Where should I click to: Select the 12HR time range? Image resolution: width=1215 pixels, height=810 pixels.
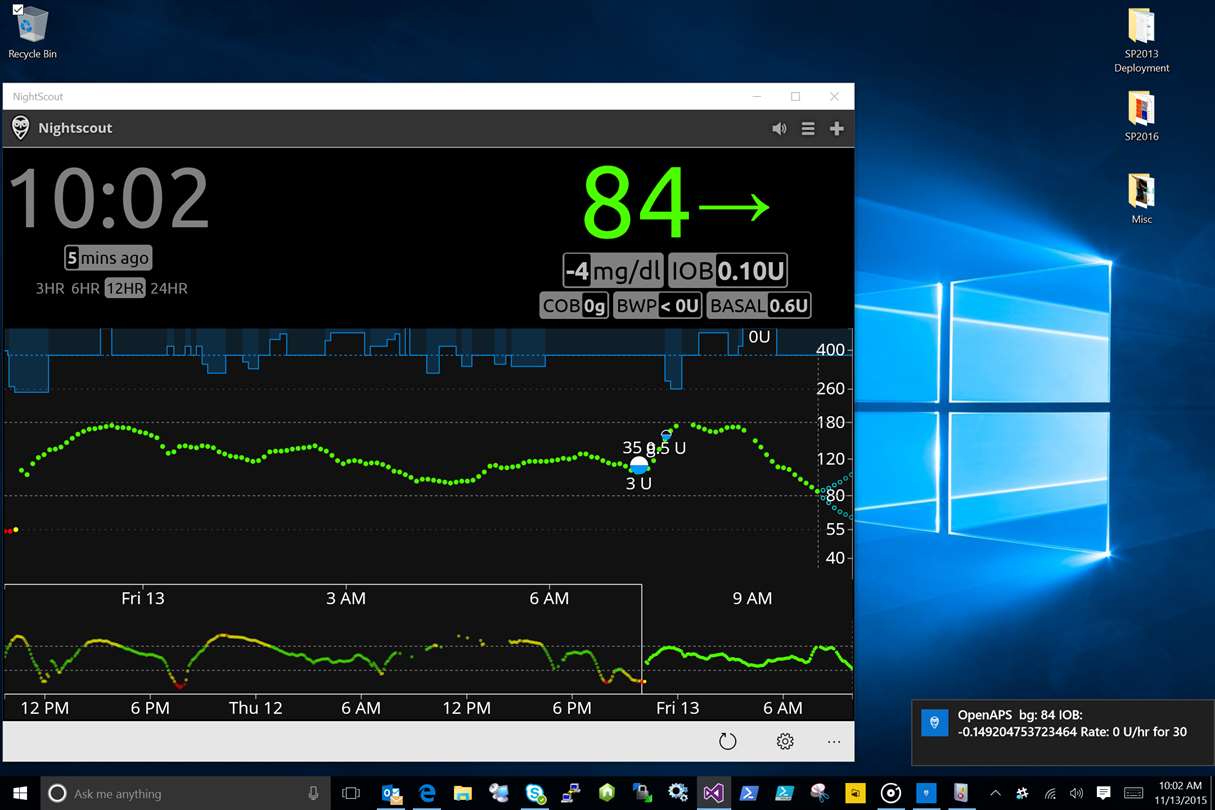tap(125, 288)
